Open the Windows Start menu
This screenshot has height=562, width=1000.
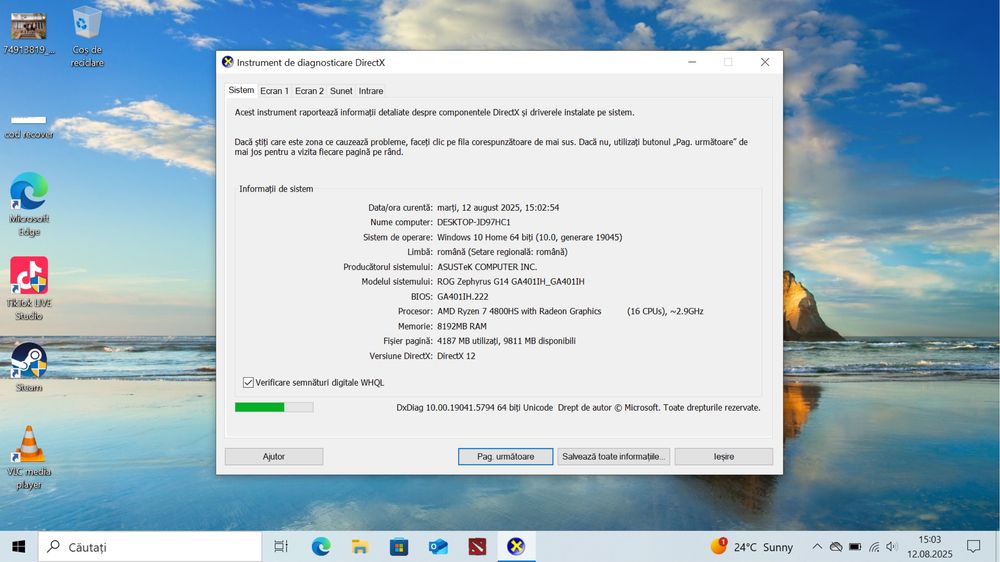[18, 547]
